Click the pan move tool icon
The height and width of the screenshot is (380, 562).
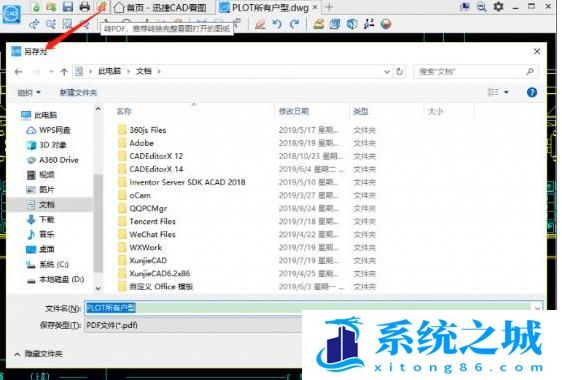click(34, 24)
